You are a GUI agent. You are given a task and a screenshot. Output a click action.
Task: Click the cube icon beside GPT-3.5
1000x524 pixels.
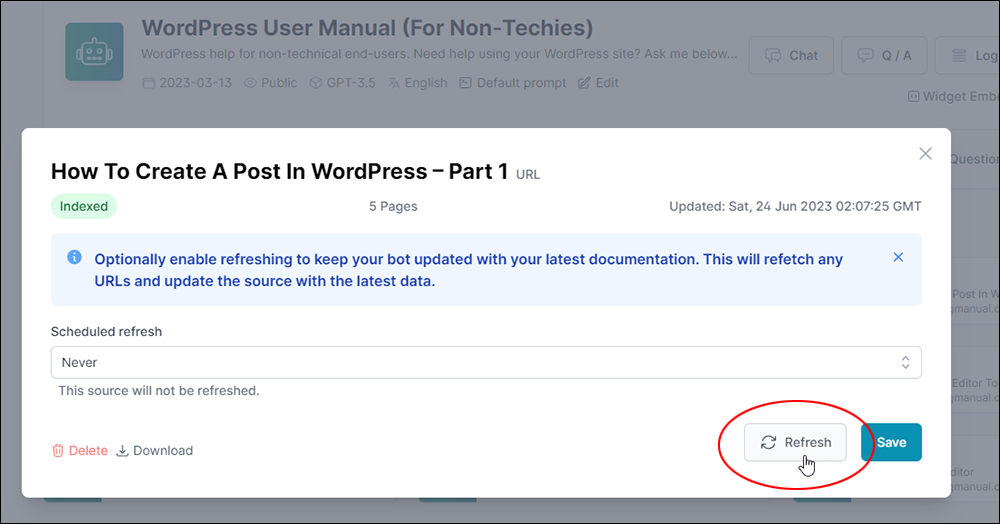315,83
